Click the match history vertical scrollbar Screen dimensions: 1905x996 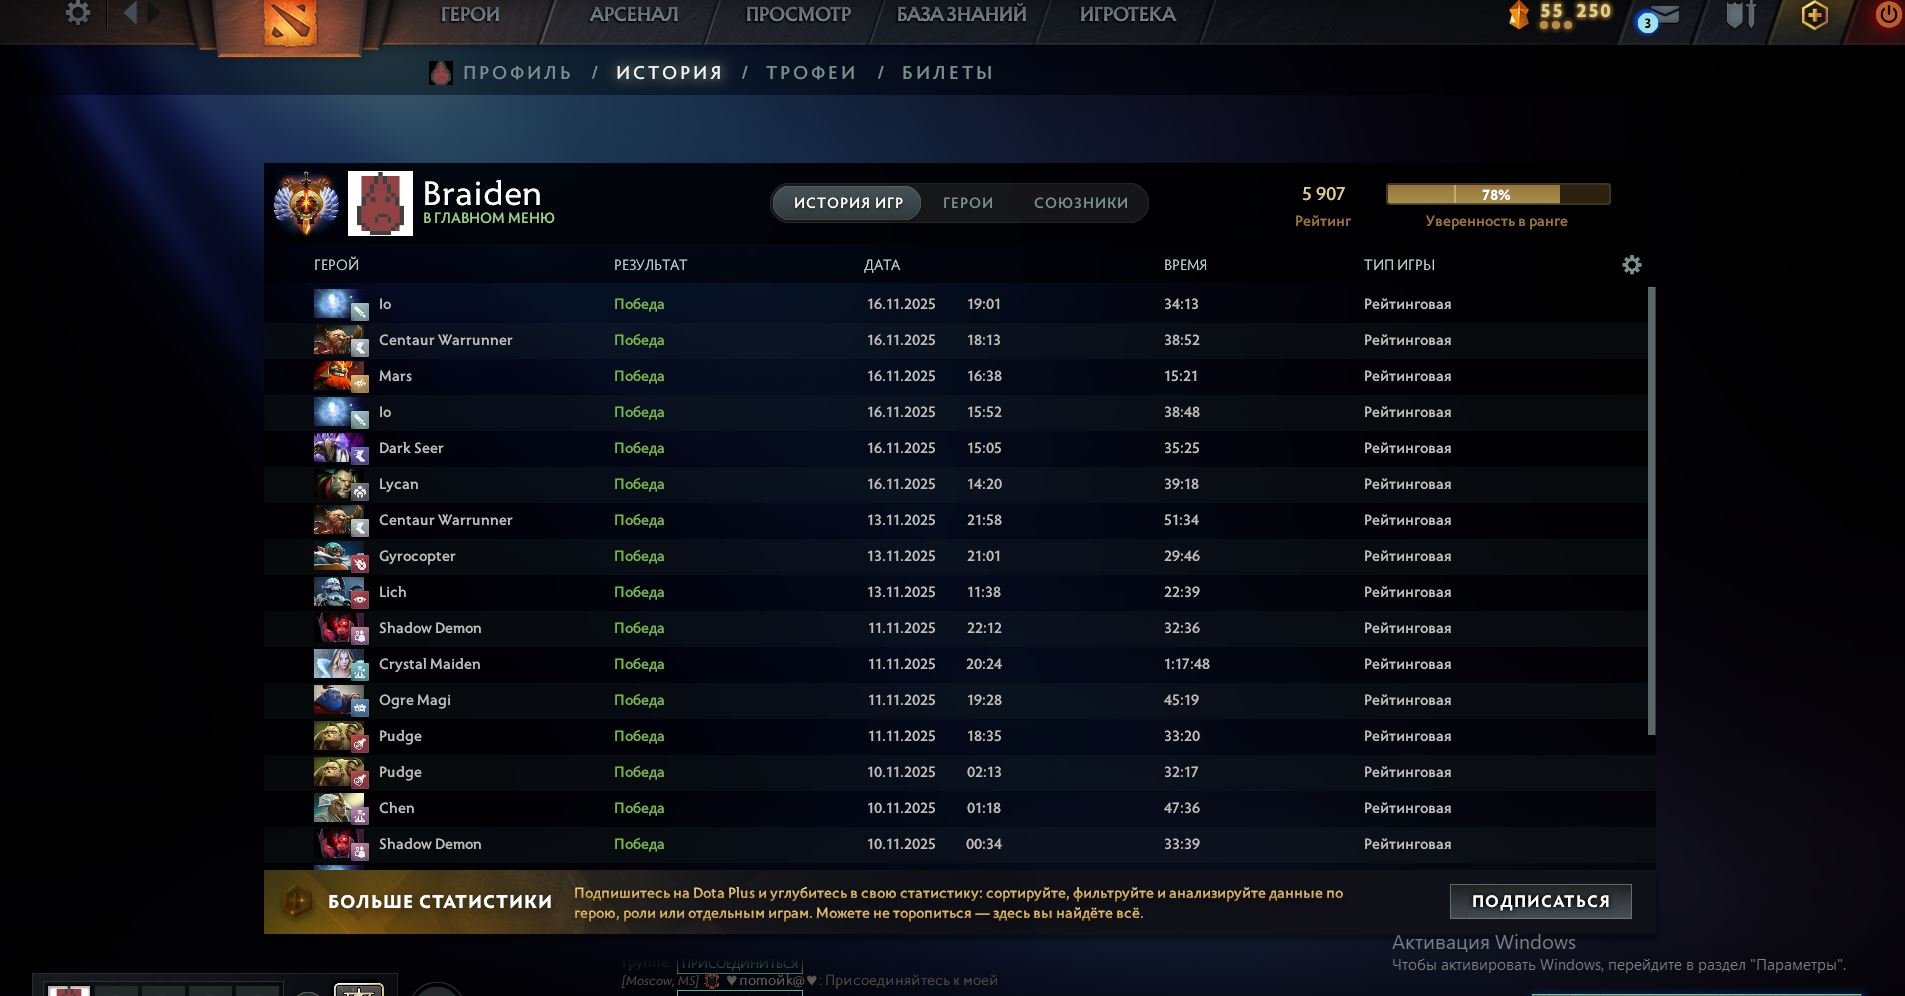click(1651, 510)
